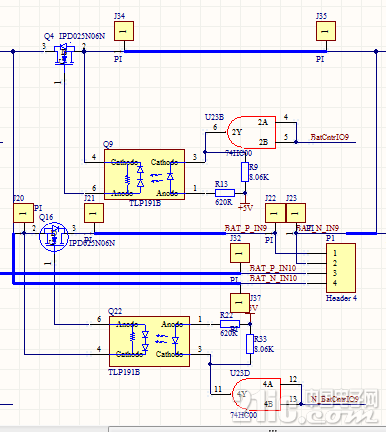Select the J37 connector pad
The width and height of the screenshot is (386, 432).
240,303
